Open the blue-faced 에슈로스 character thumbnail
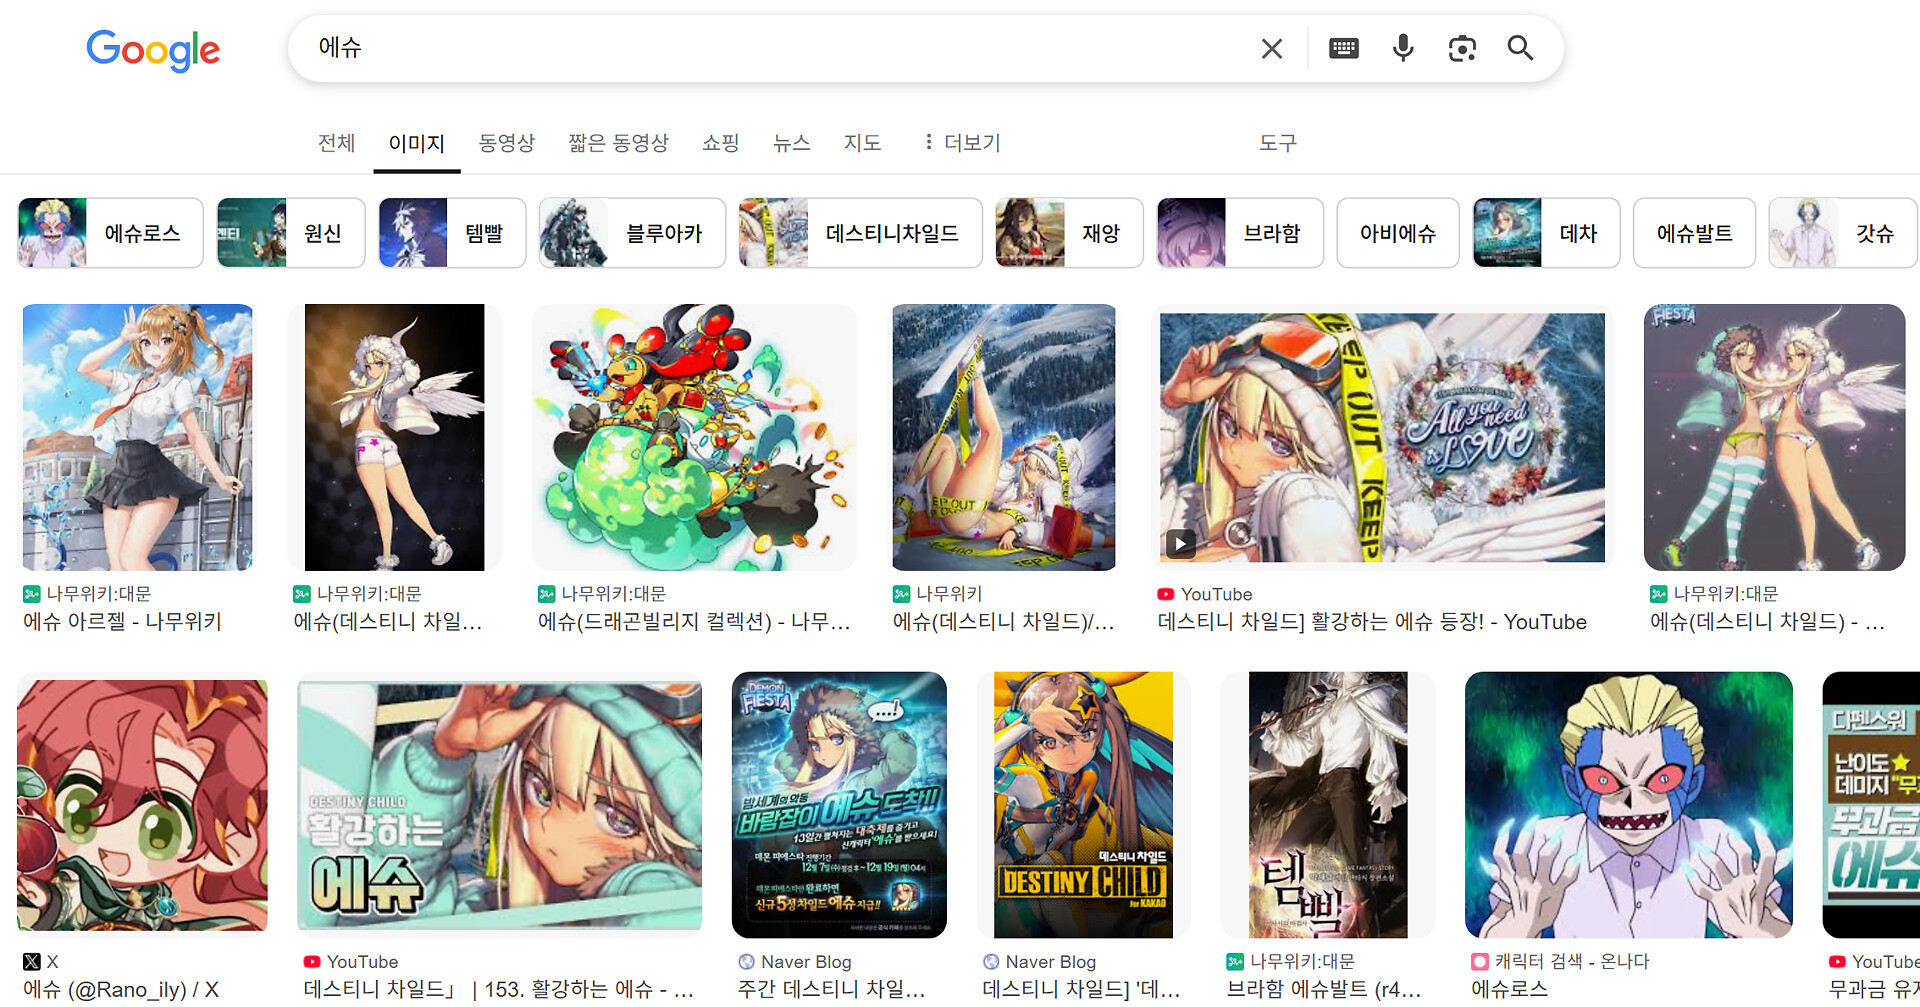 (1628, 805)
